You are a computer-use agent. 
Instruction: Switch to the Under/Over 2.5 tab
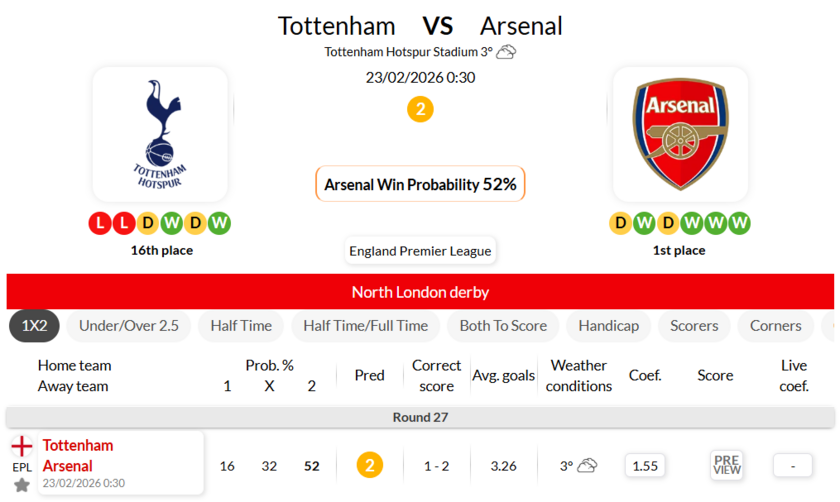129,326
